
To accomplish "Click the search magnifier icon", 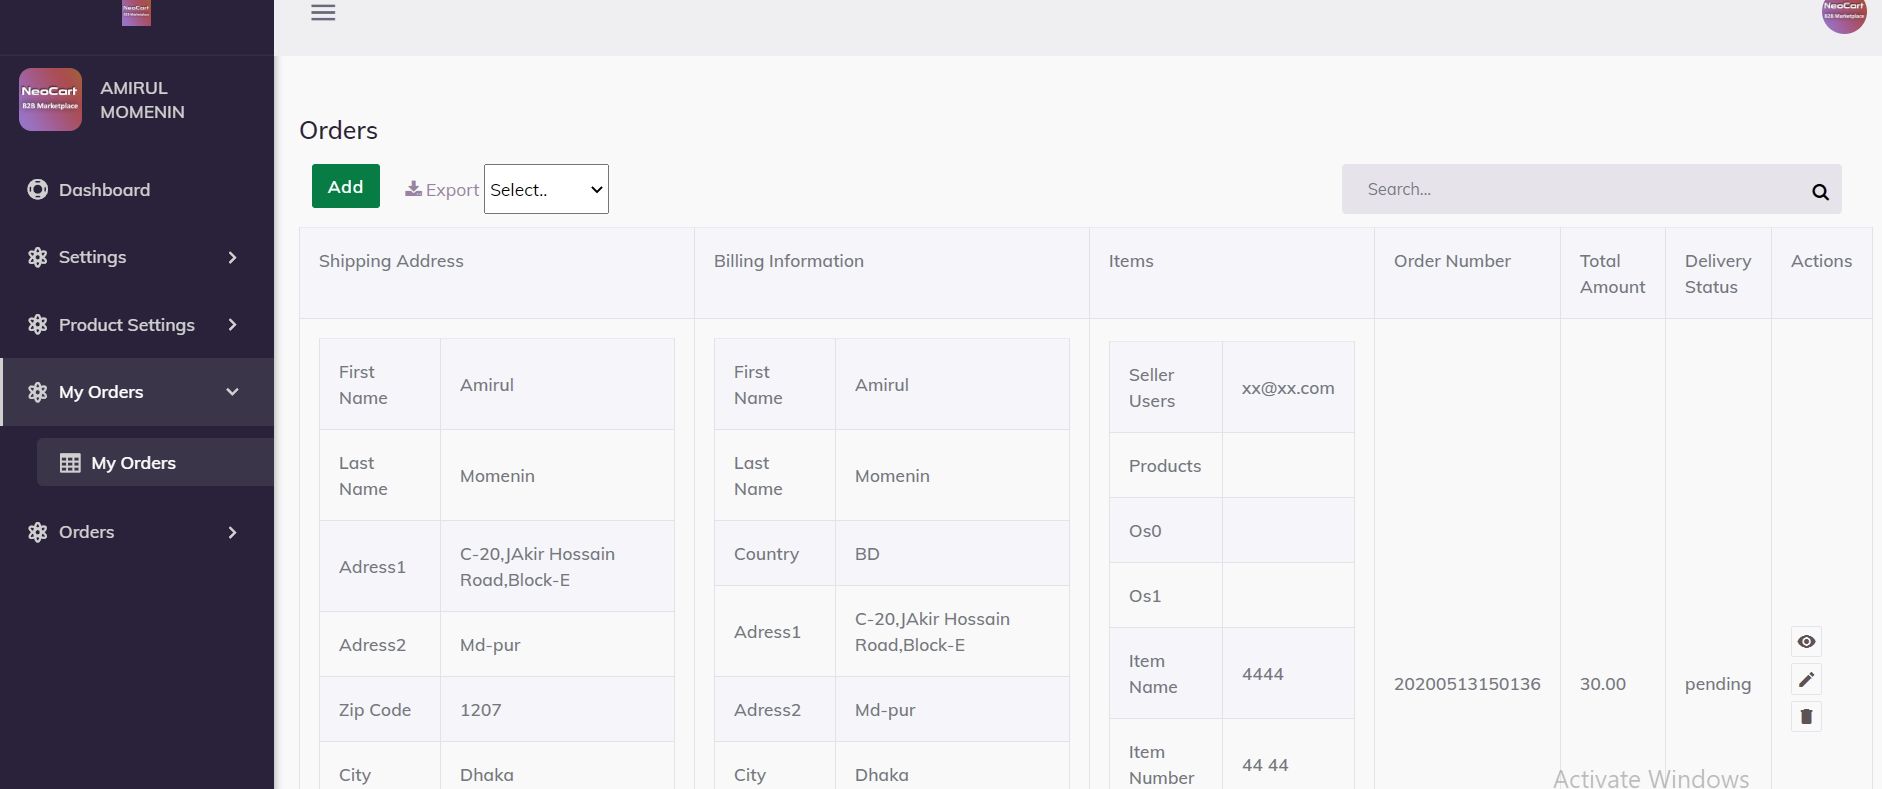I will (1820, 191).
